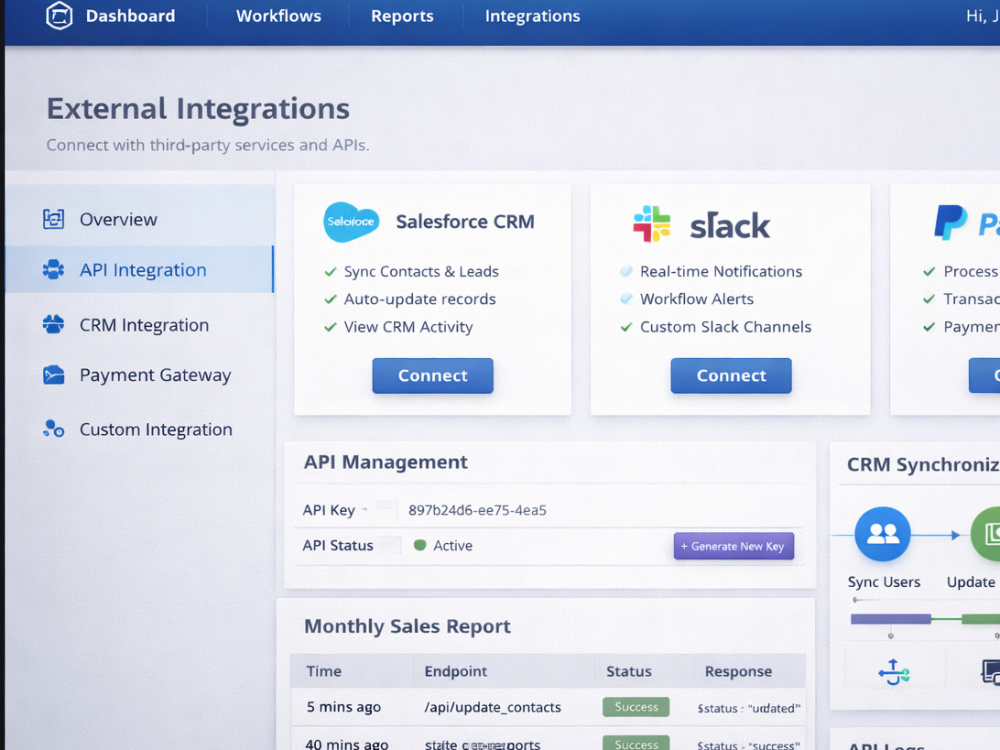Open CRM Integration in the sidebar
1000x750 pixels.
(144, 325)
